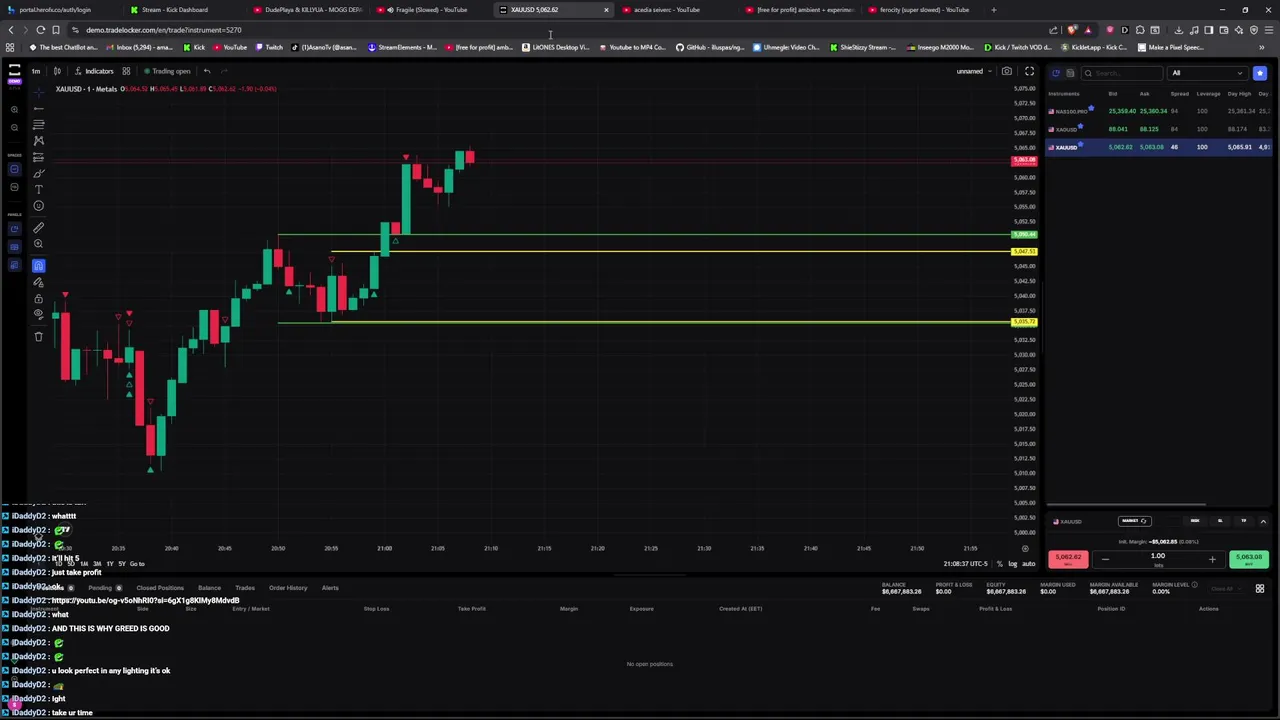
Task: Select the XABCD pattern tool
Action: tap(38, 141)
